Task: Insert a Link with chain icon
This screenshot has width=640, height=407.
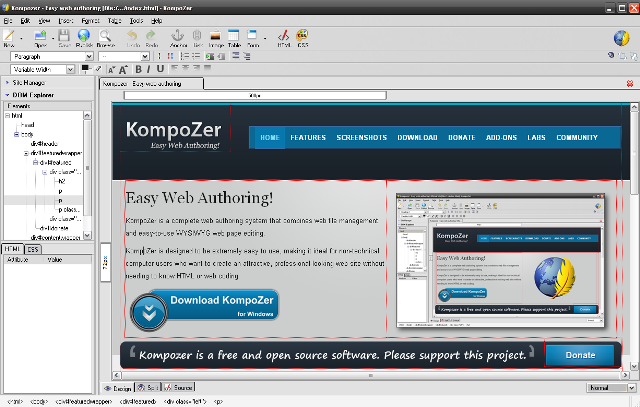Action: (198, 38)
